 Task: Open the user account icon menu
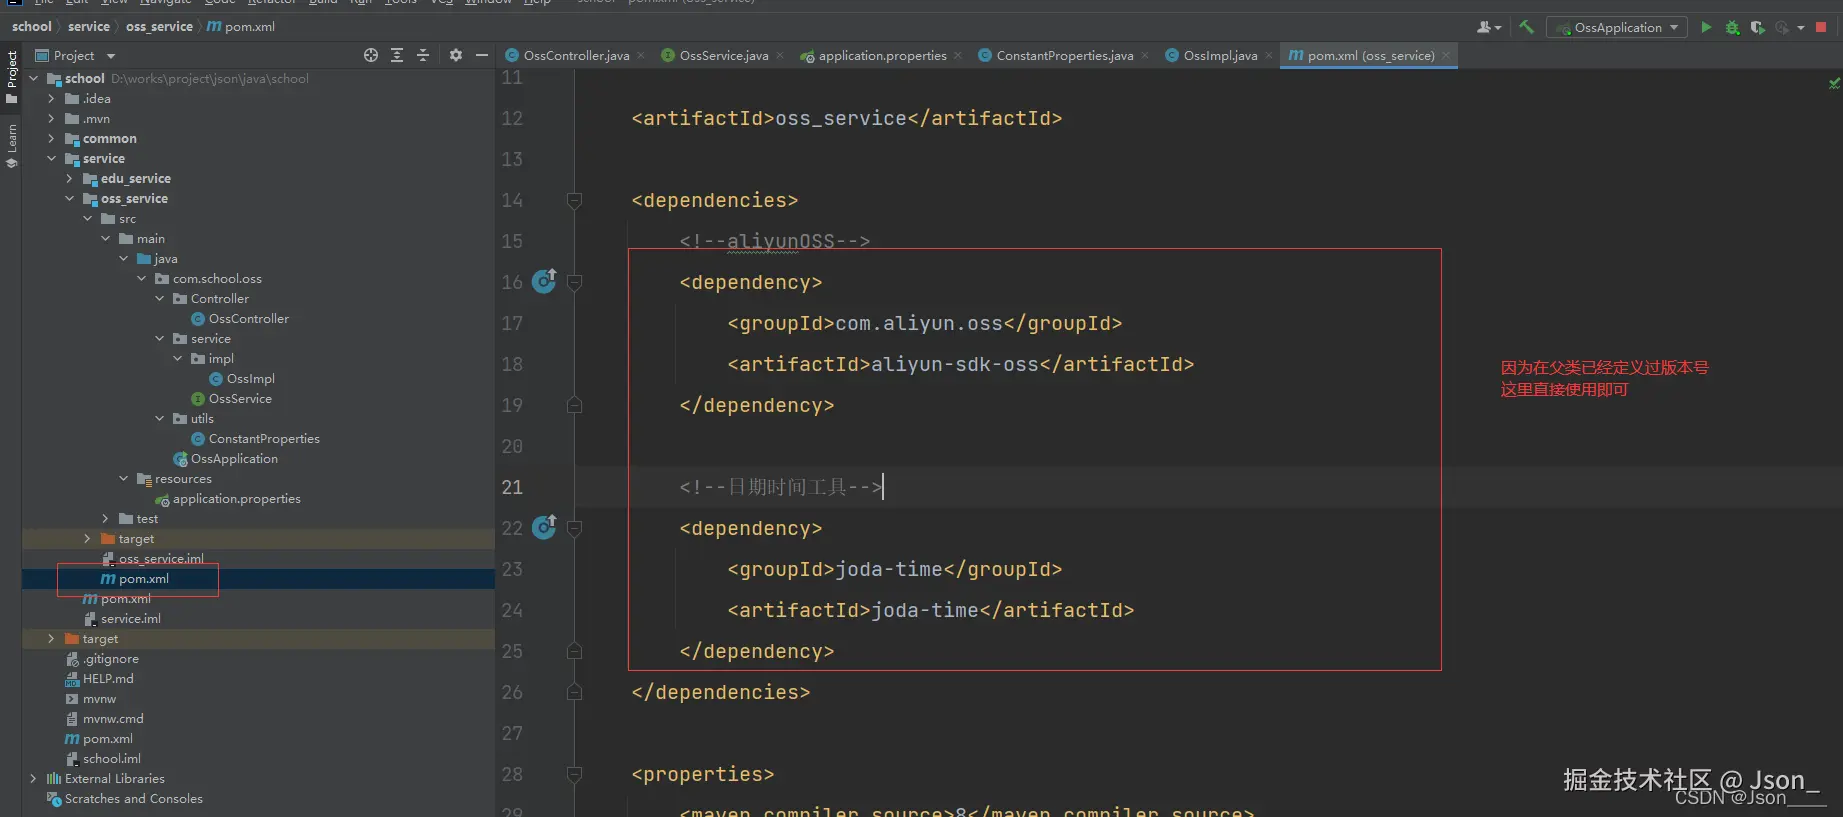(1488, 27)
